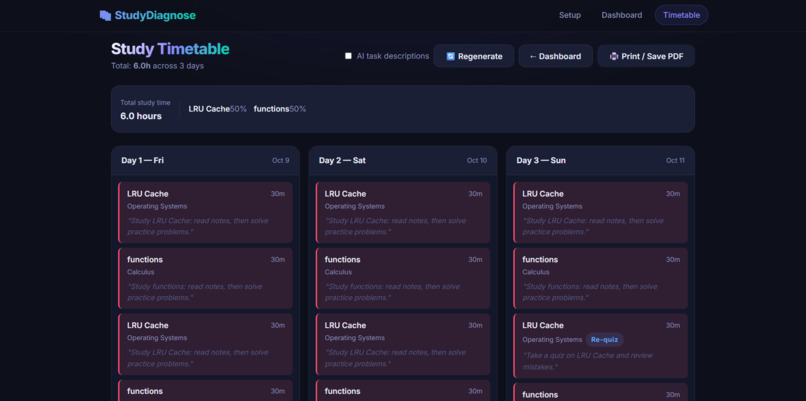Click the Re-quiz badge on Day 3
The height and width of the screenshot is (401, 806).
coord(604,340)
